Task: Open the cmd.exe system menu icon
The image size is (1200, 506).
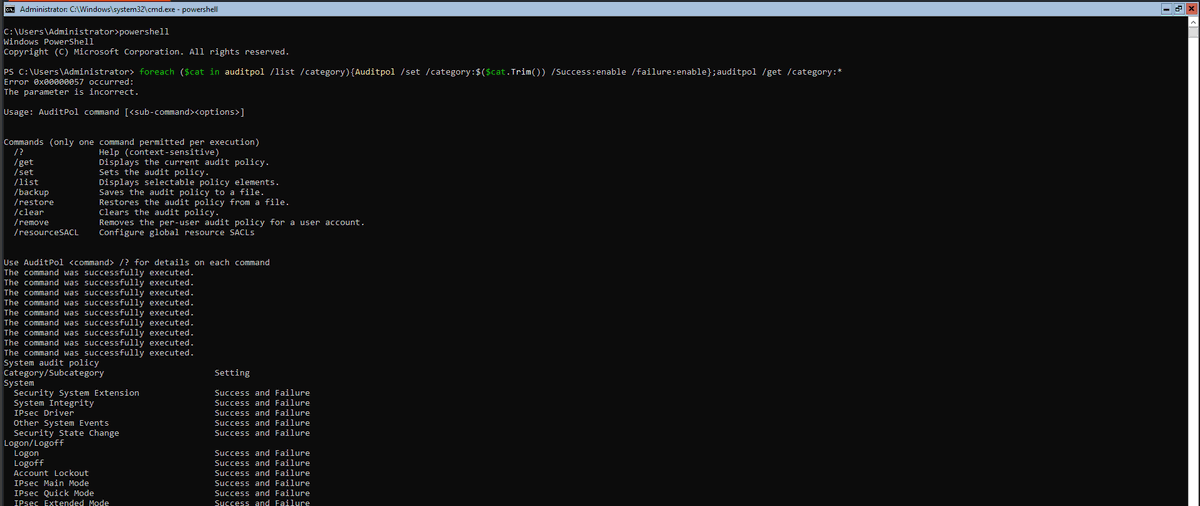Action: click(10, 8)
